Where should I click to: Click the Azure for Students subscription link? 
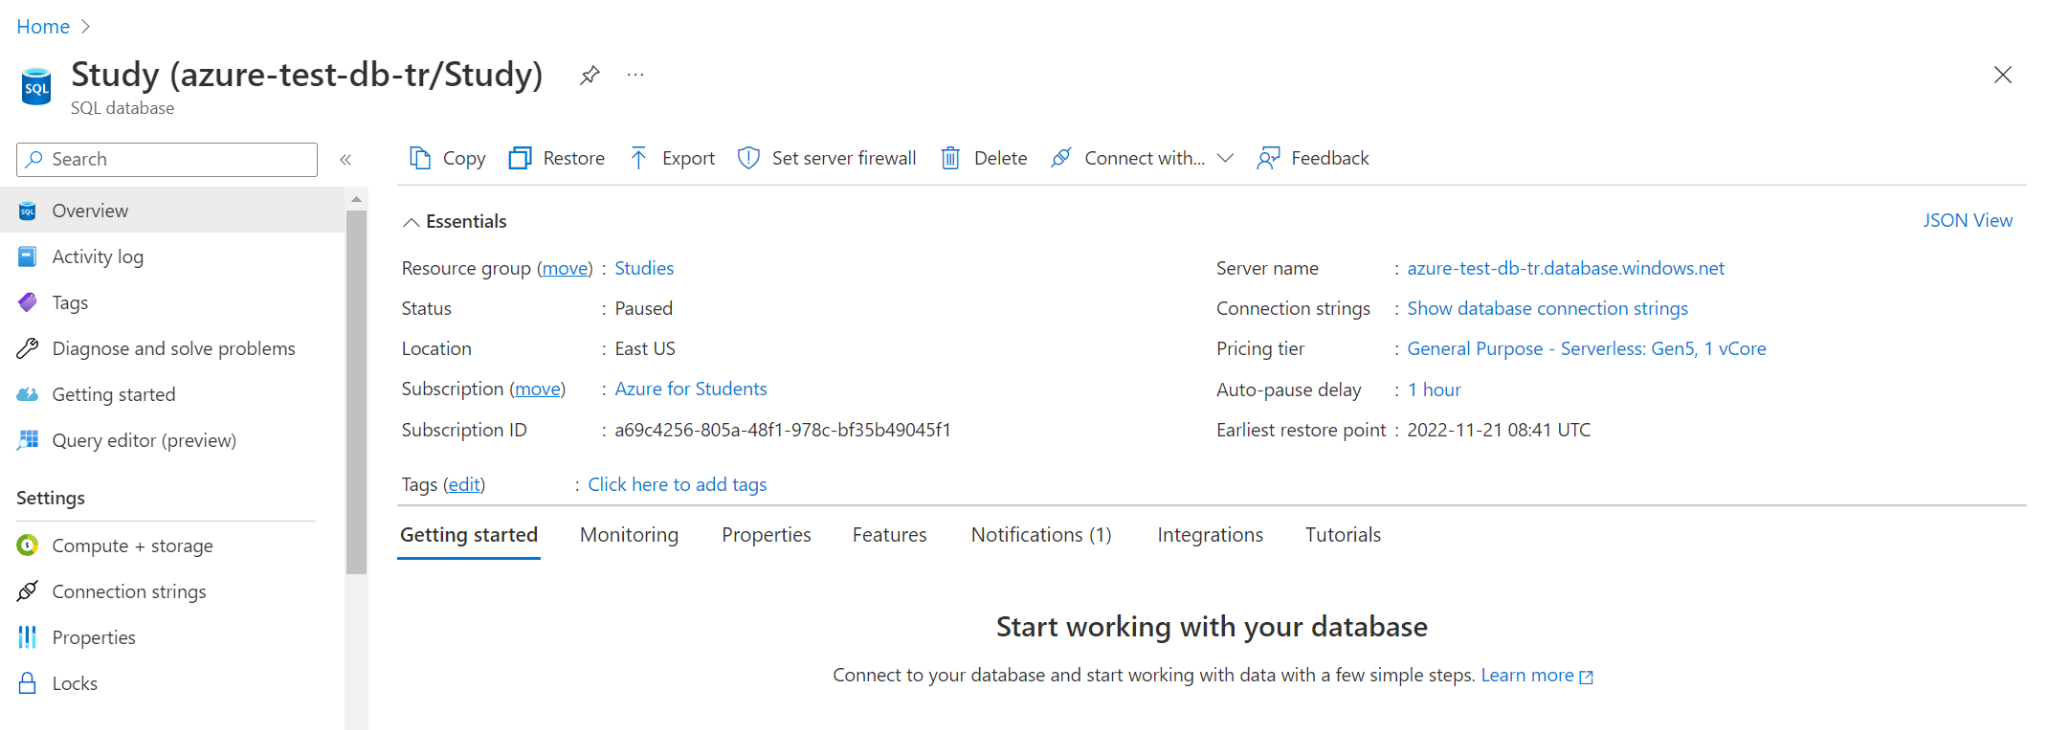(x=691, y=389)
